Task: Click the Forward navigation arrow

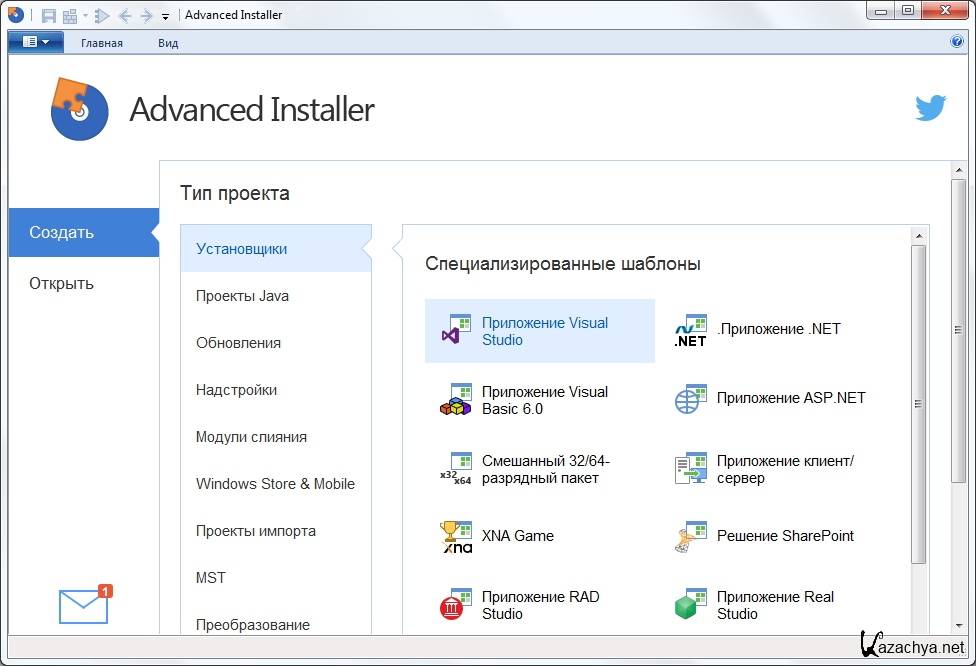Action: [x=147, y=15]
